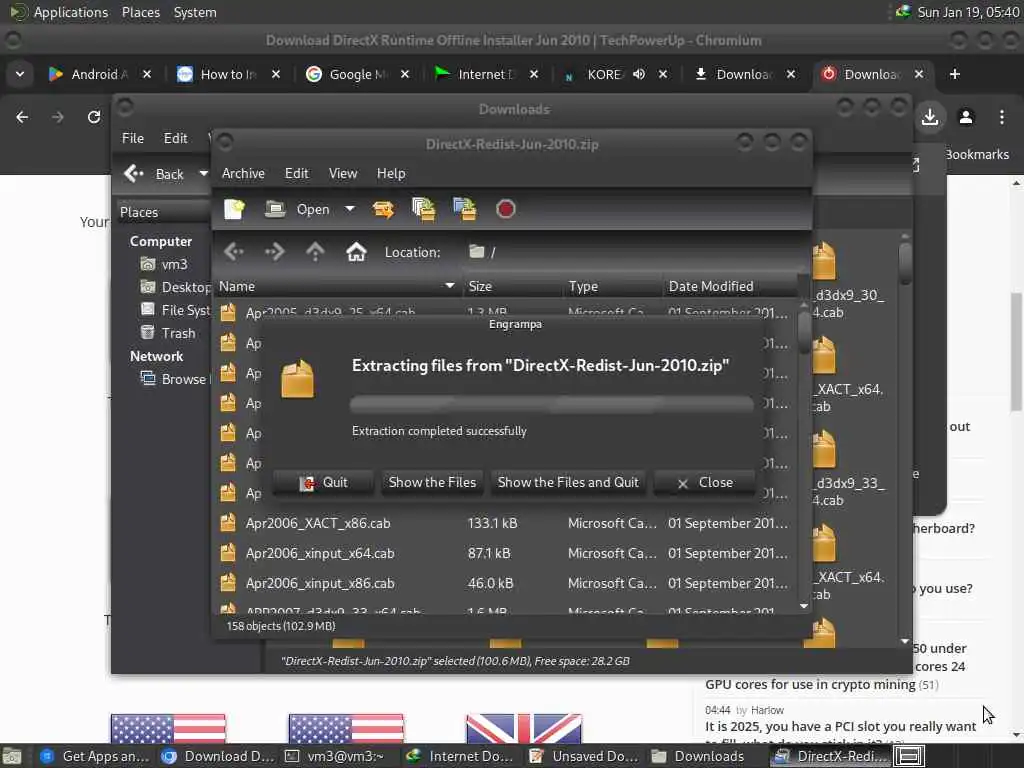Sort archive list by Name column

pos(337,286)
